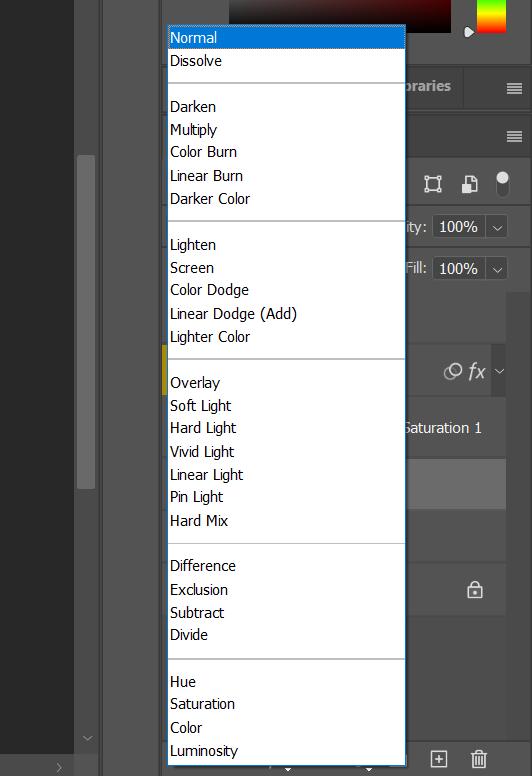The width and height of the screenshot is (532, 776).
Task: Click the blending options indicator icon
Action: click(x=453, y=371)
